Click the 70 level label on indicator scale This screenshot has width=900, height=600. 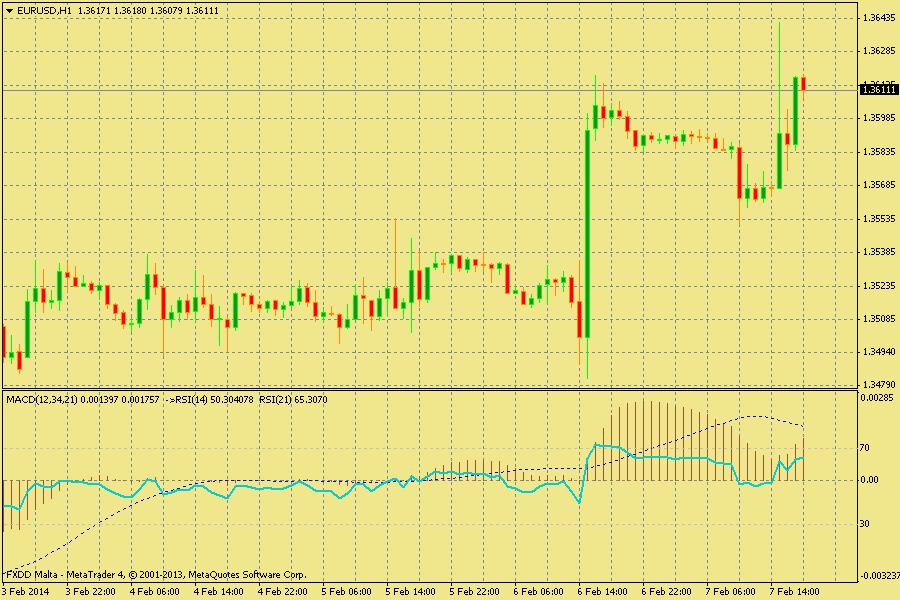tap(866, 448)
